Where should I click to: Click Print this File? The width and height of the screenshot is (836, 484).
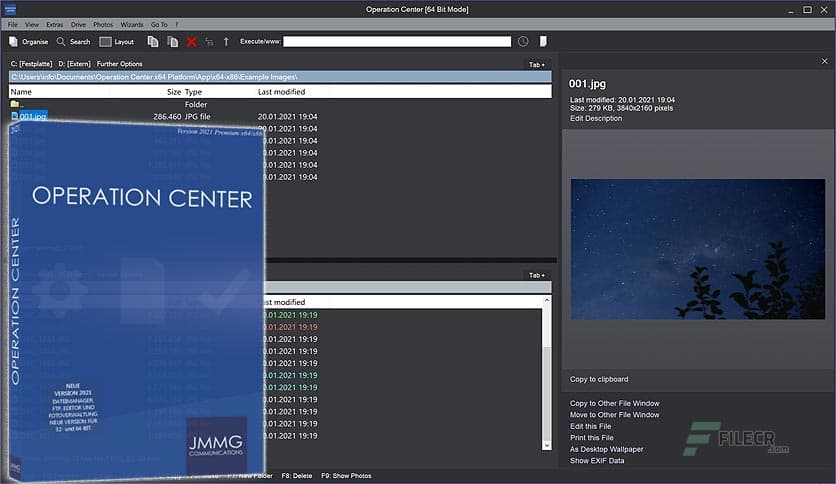coord(591,438)
